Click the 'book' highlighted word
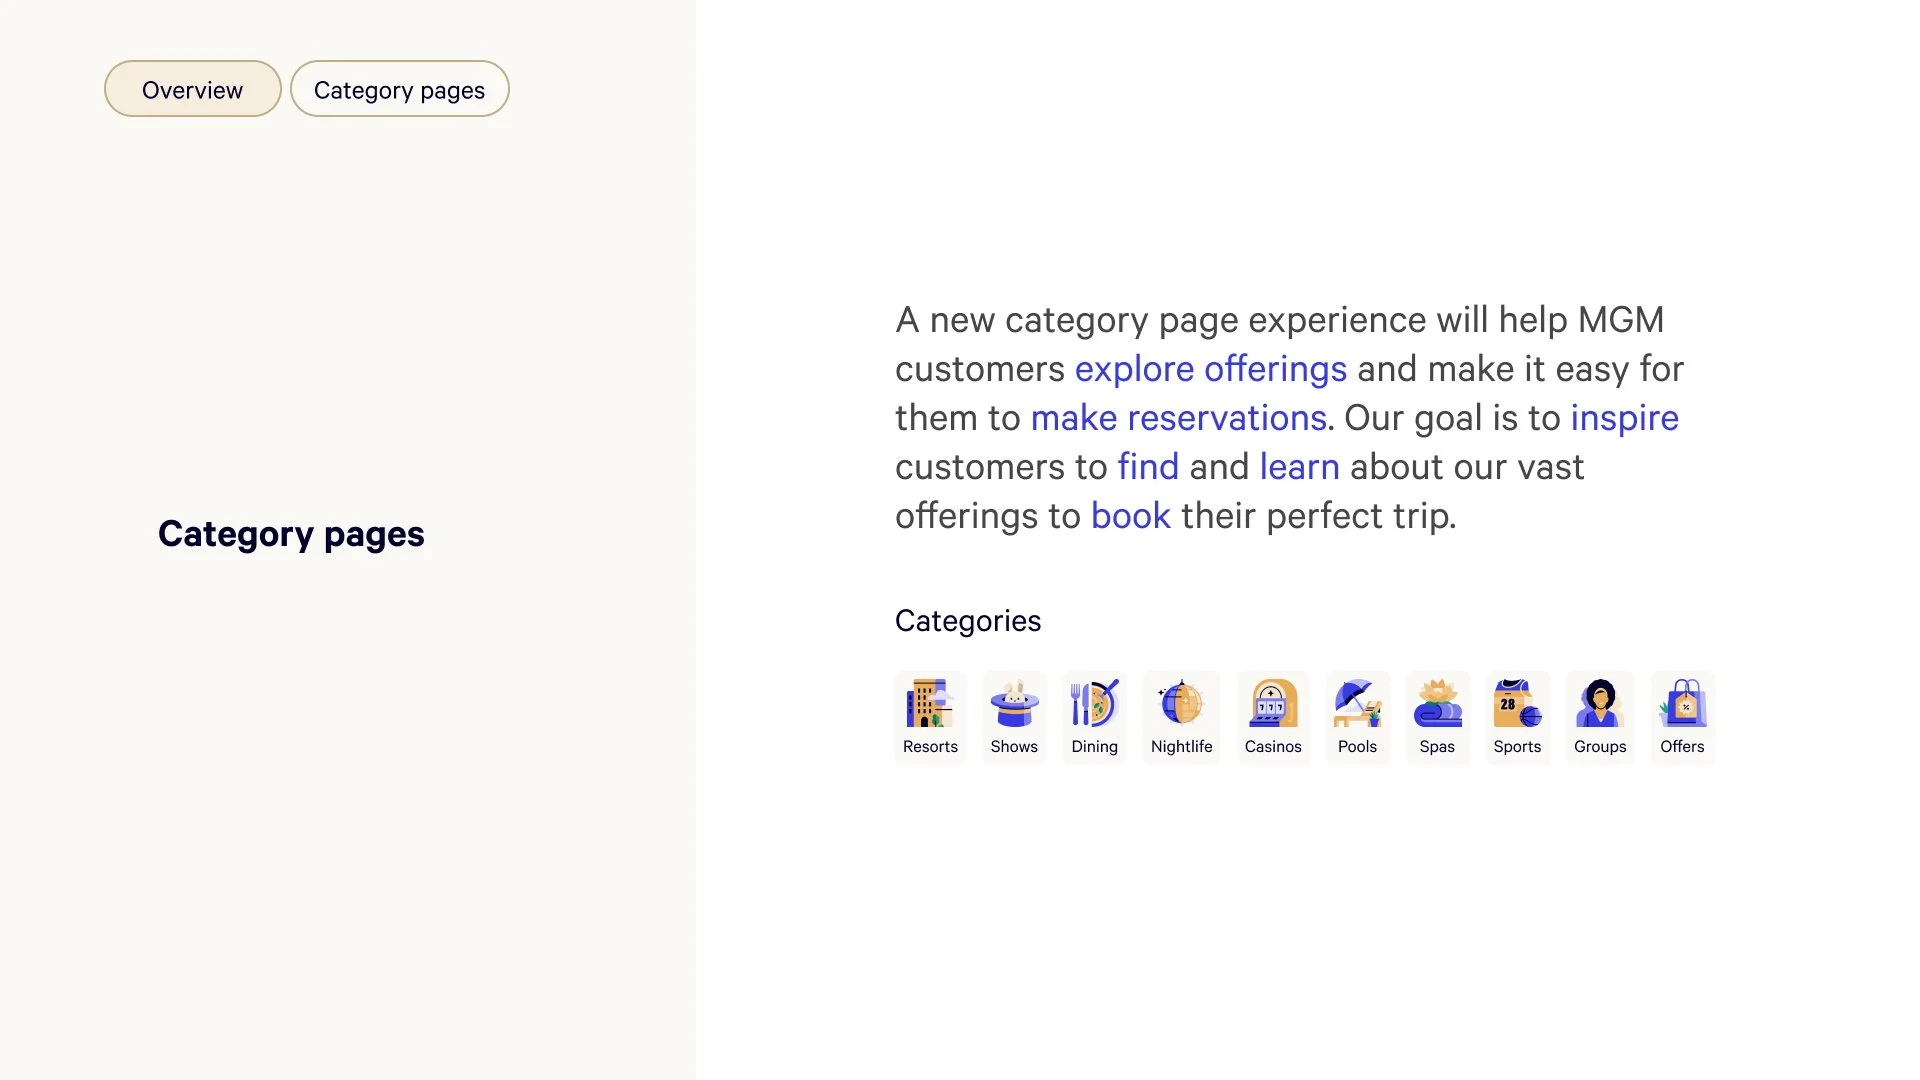 pyautogui.click(x=1130, y=516)
